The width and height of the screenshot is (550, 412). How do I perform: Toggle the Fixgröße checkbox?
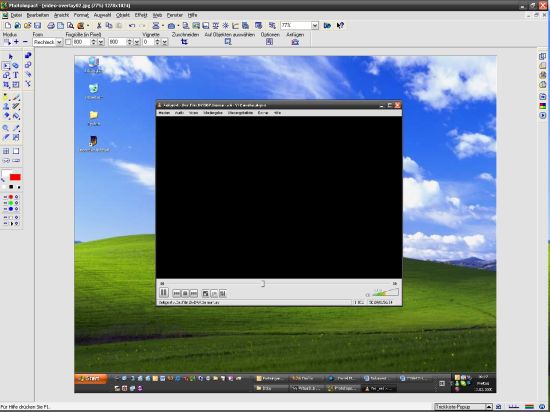[x=68, y=42]
